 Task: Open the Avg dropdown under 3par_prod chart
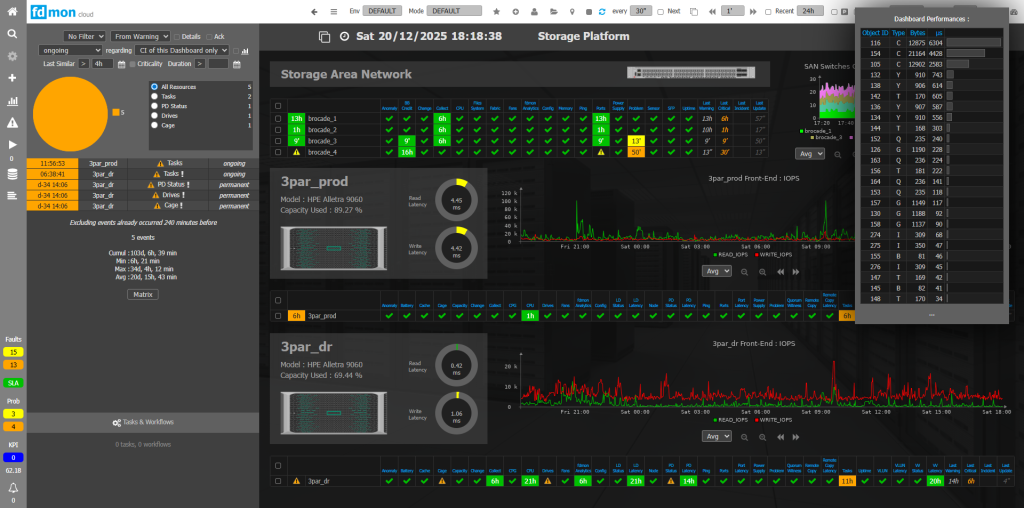pyautogui.click(x=717, y=271)
